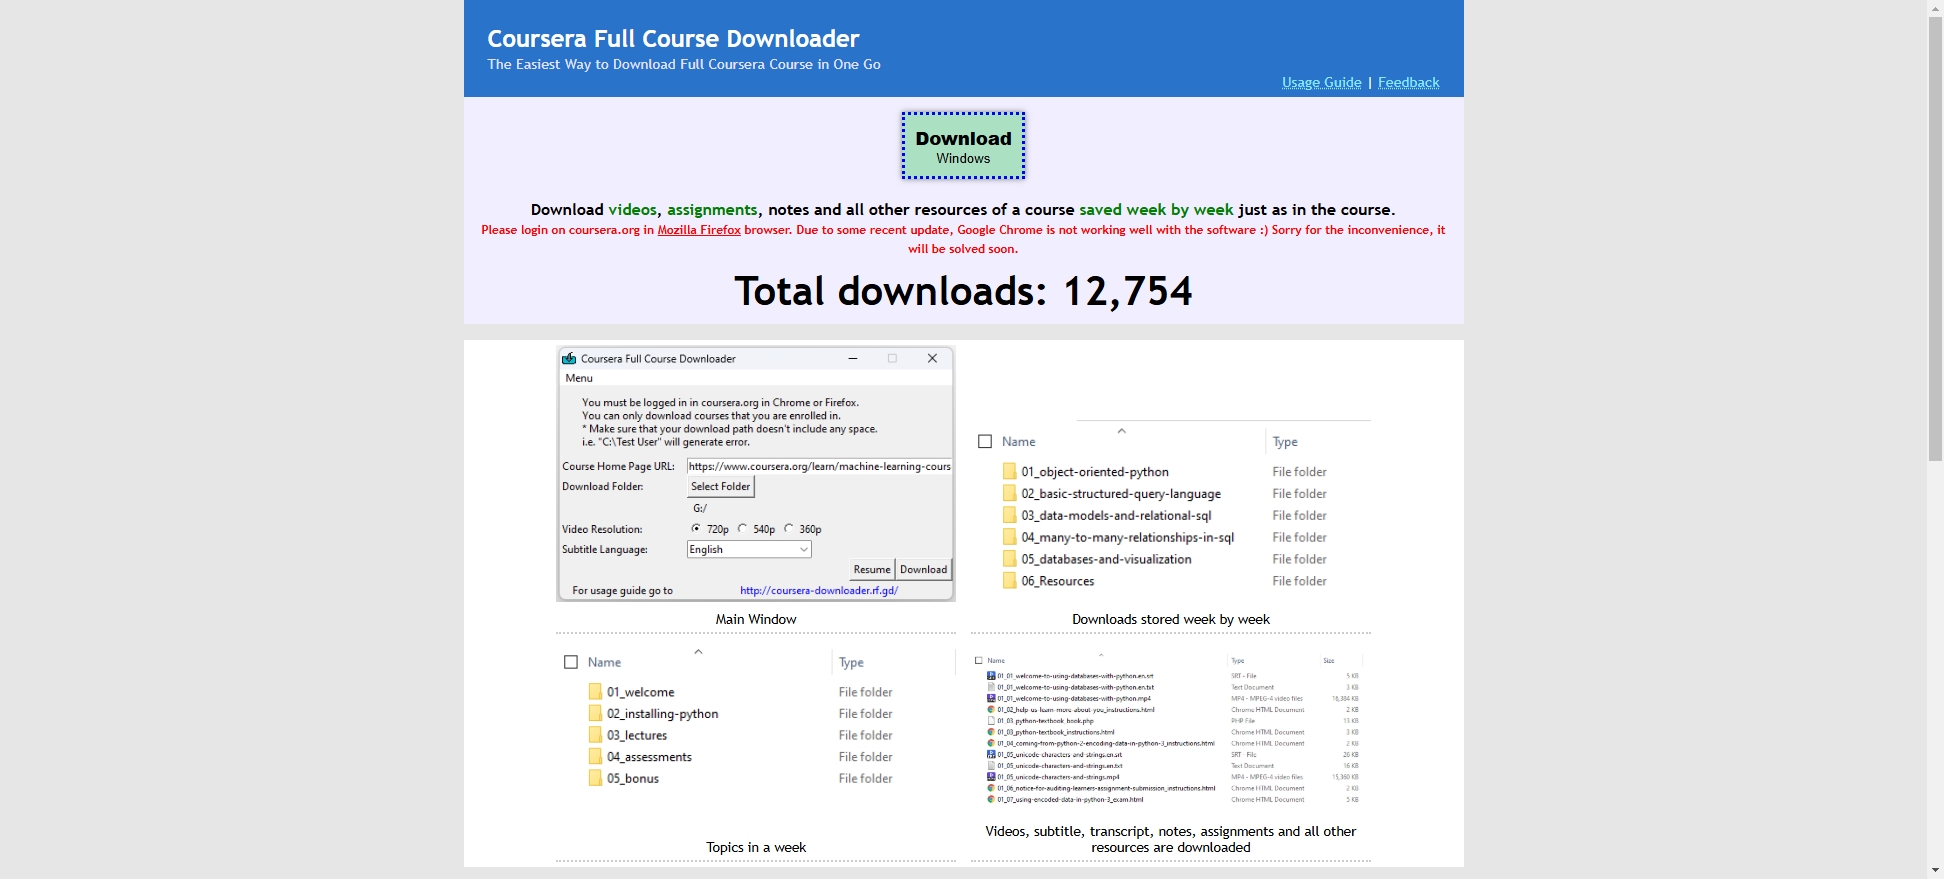Click folder icon of 06_Resources
The width and height of the screenshot is (1944, 879).
point(1010,581)
